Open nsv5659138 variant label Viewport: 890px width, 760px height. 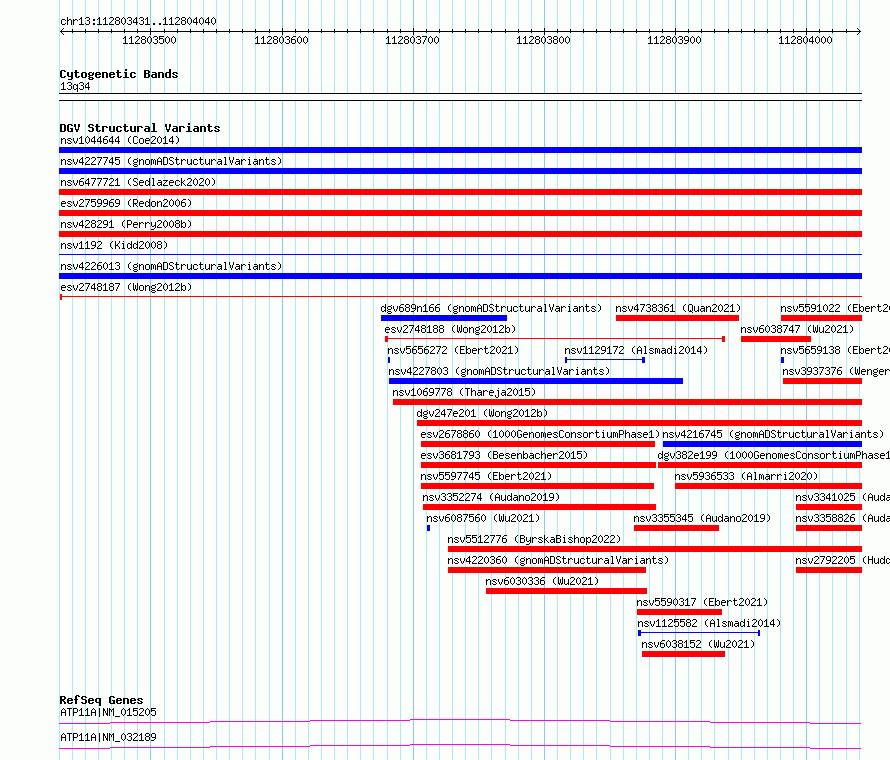pyautogui.click(x=835, y=350)
